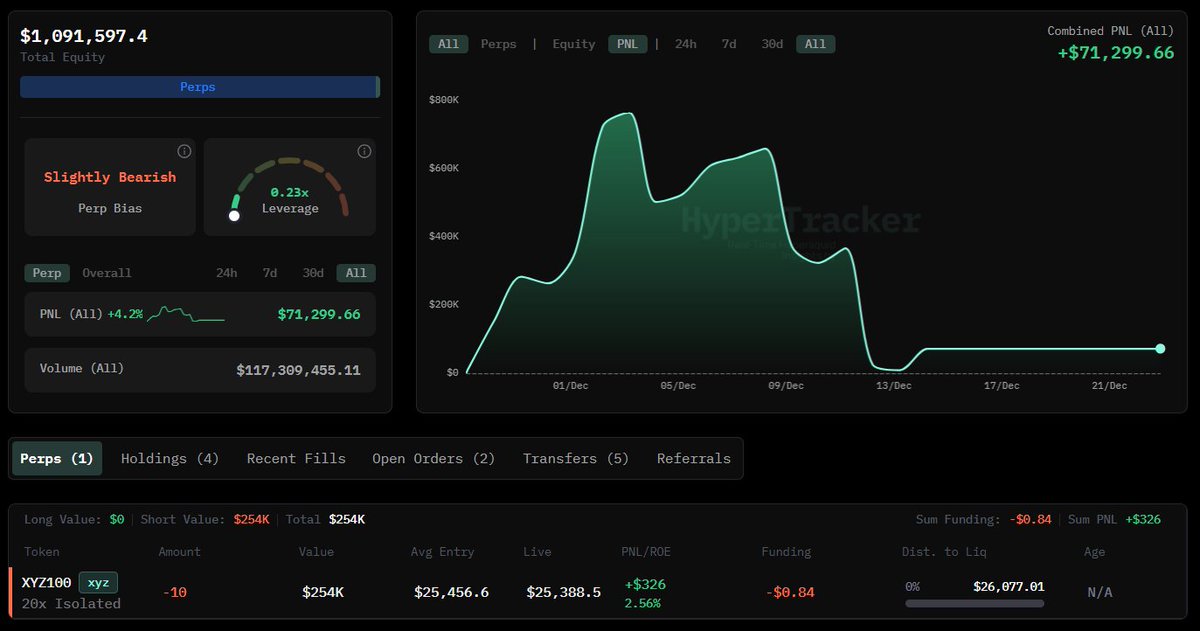Set chart time range to 7d

coord(729,44)
